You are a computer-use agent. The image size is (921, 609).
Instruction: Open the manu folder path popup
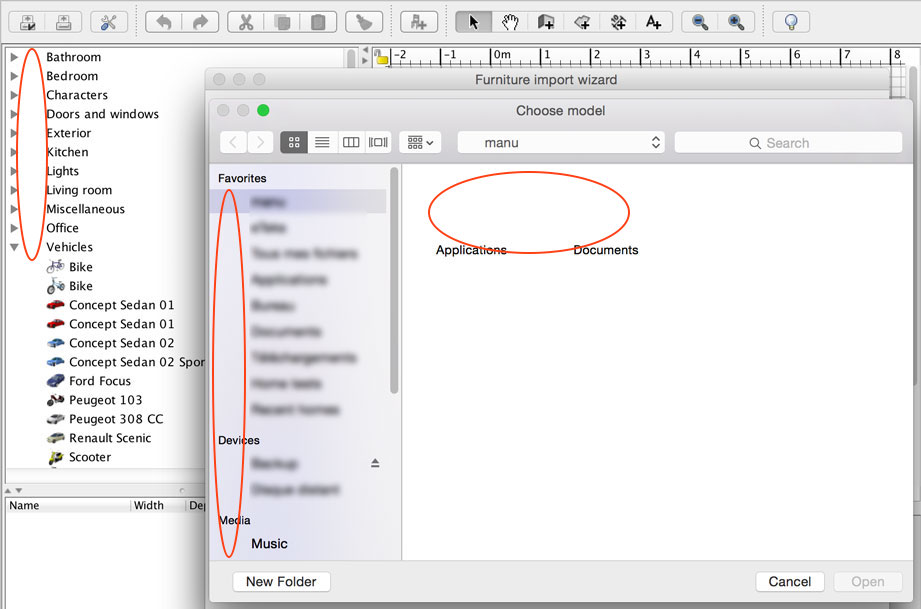coord(561,142)
